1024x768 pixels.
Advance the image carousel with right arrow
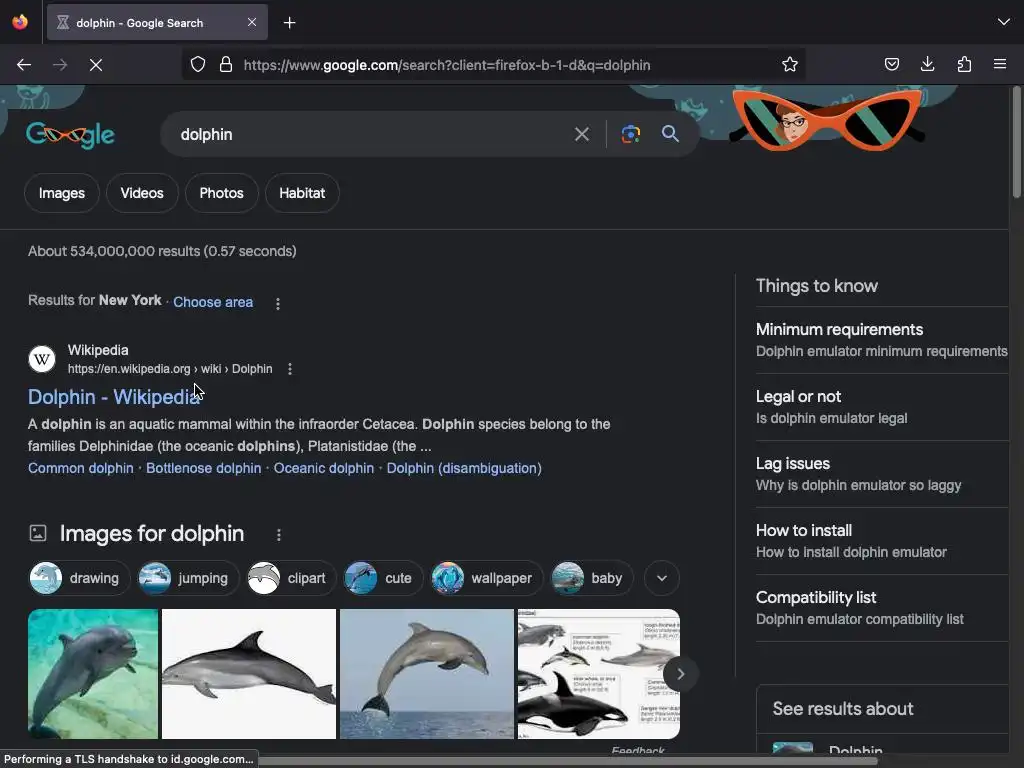pos(680,674)
